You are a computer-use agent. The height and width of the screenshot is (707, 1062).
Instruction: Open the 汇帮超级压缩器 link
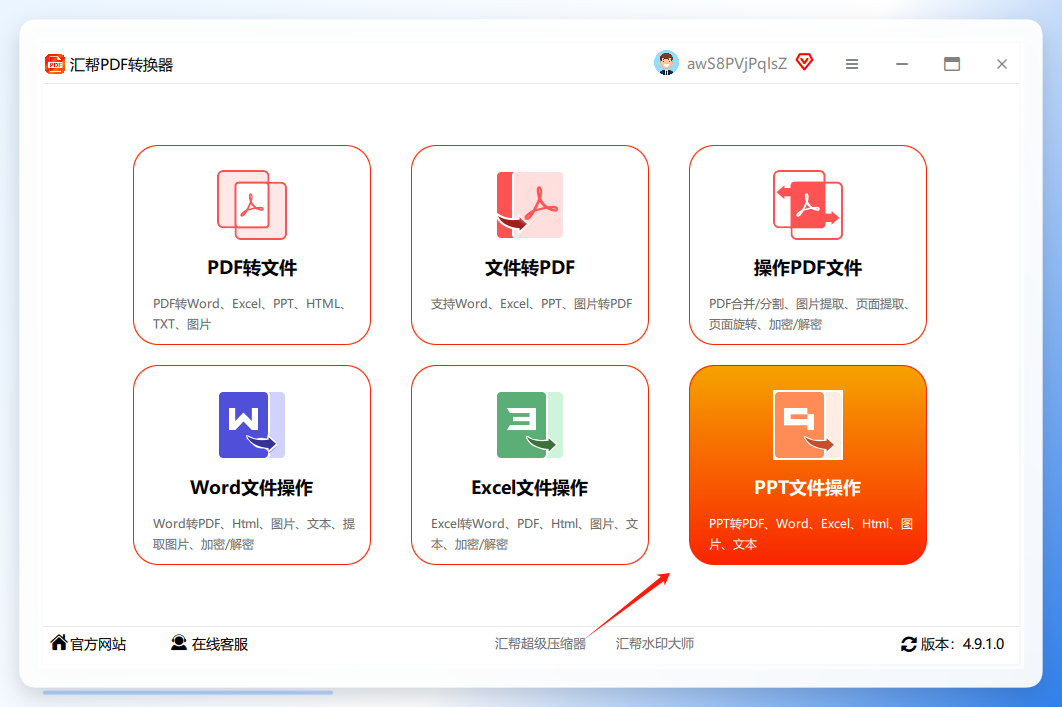coord(540,643)
